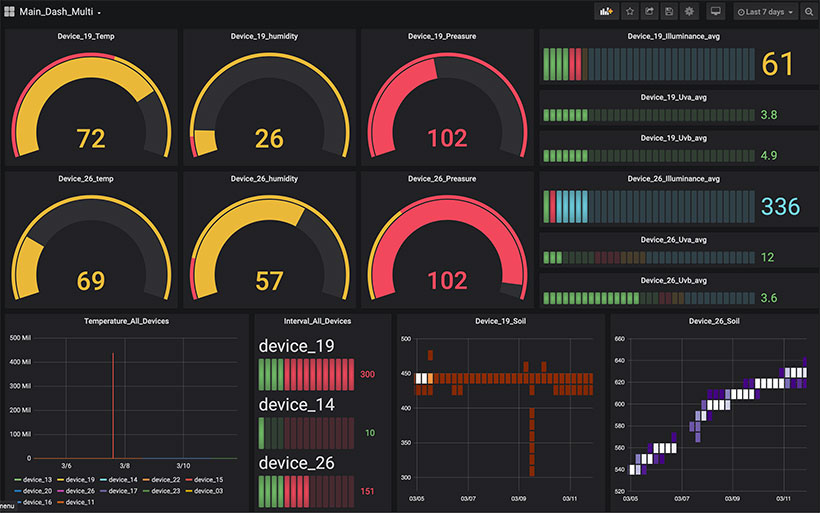Toggle device_19 series in temperature legend
This screenshot has height=513, width=820.
75,480
